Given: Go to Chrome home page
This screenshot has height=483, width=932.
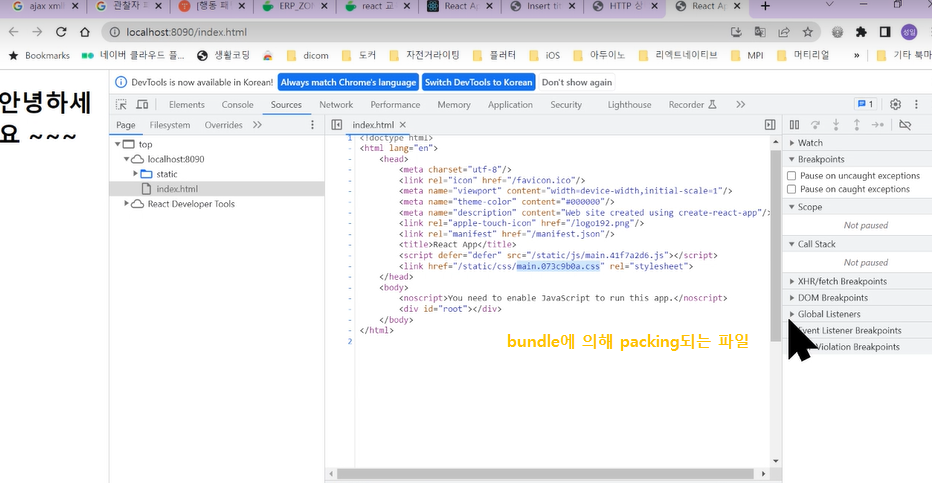Looking at the screenshot, I should [85, 32].
